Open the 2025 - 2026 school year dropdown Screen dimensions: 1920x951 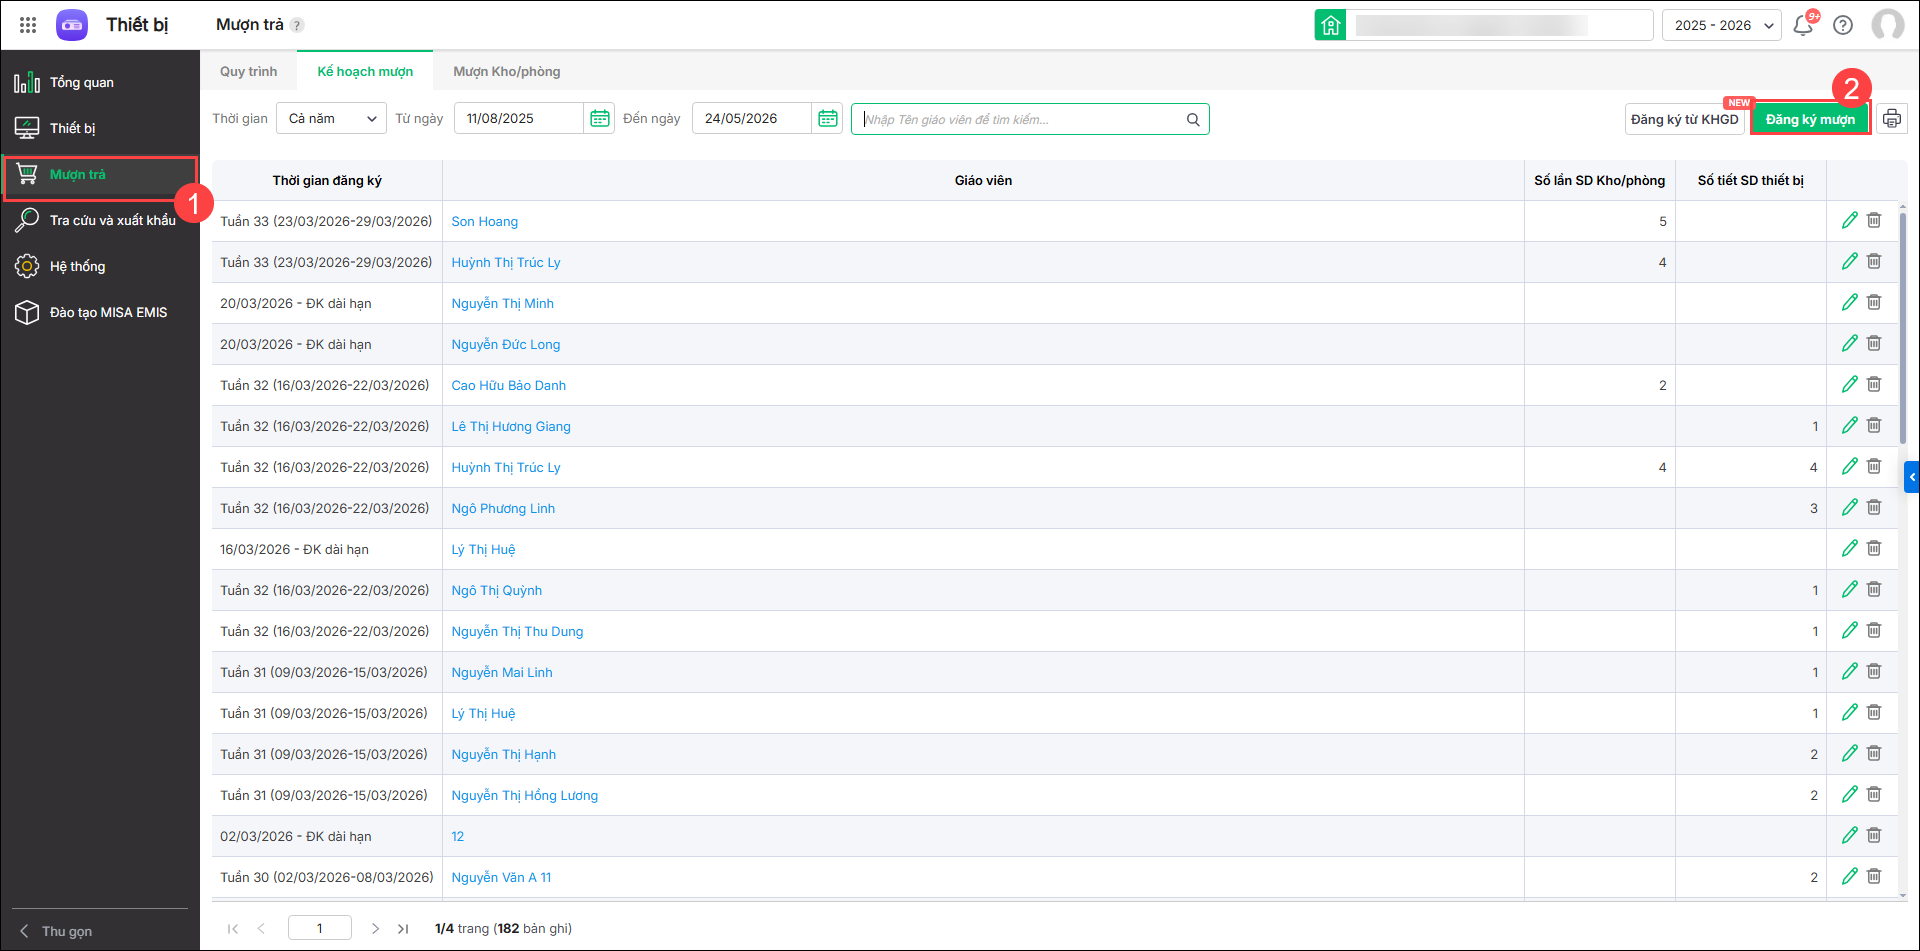click(1723, 25)
